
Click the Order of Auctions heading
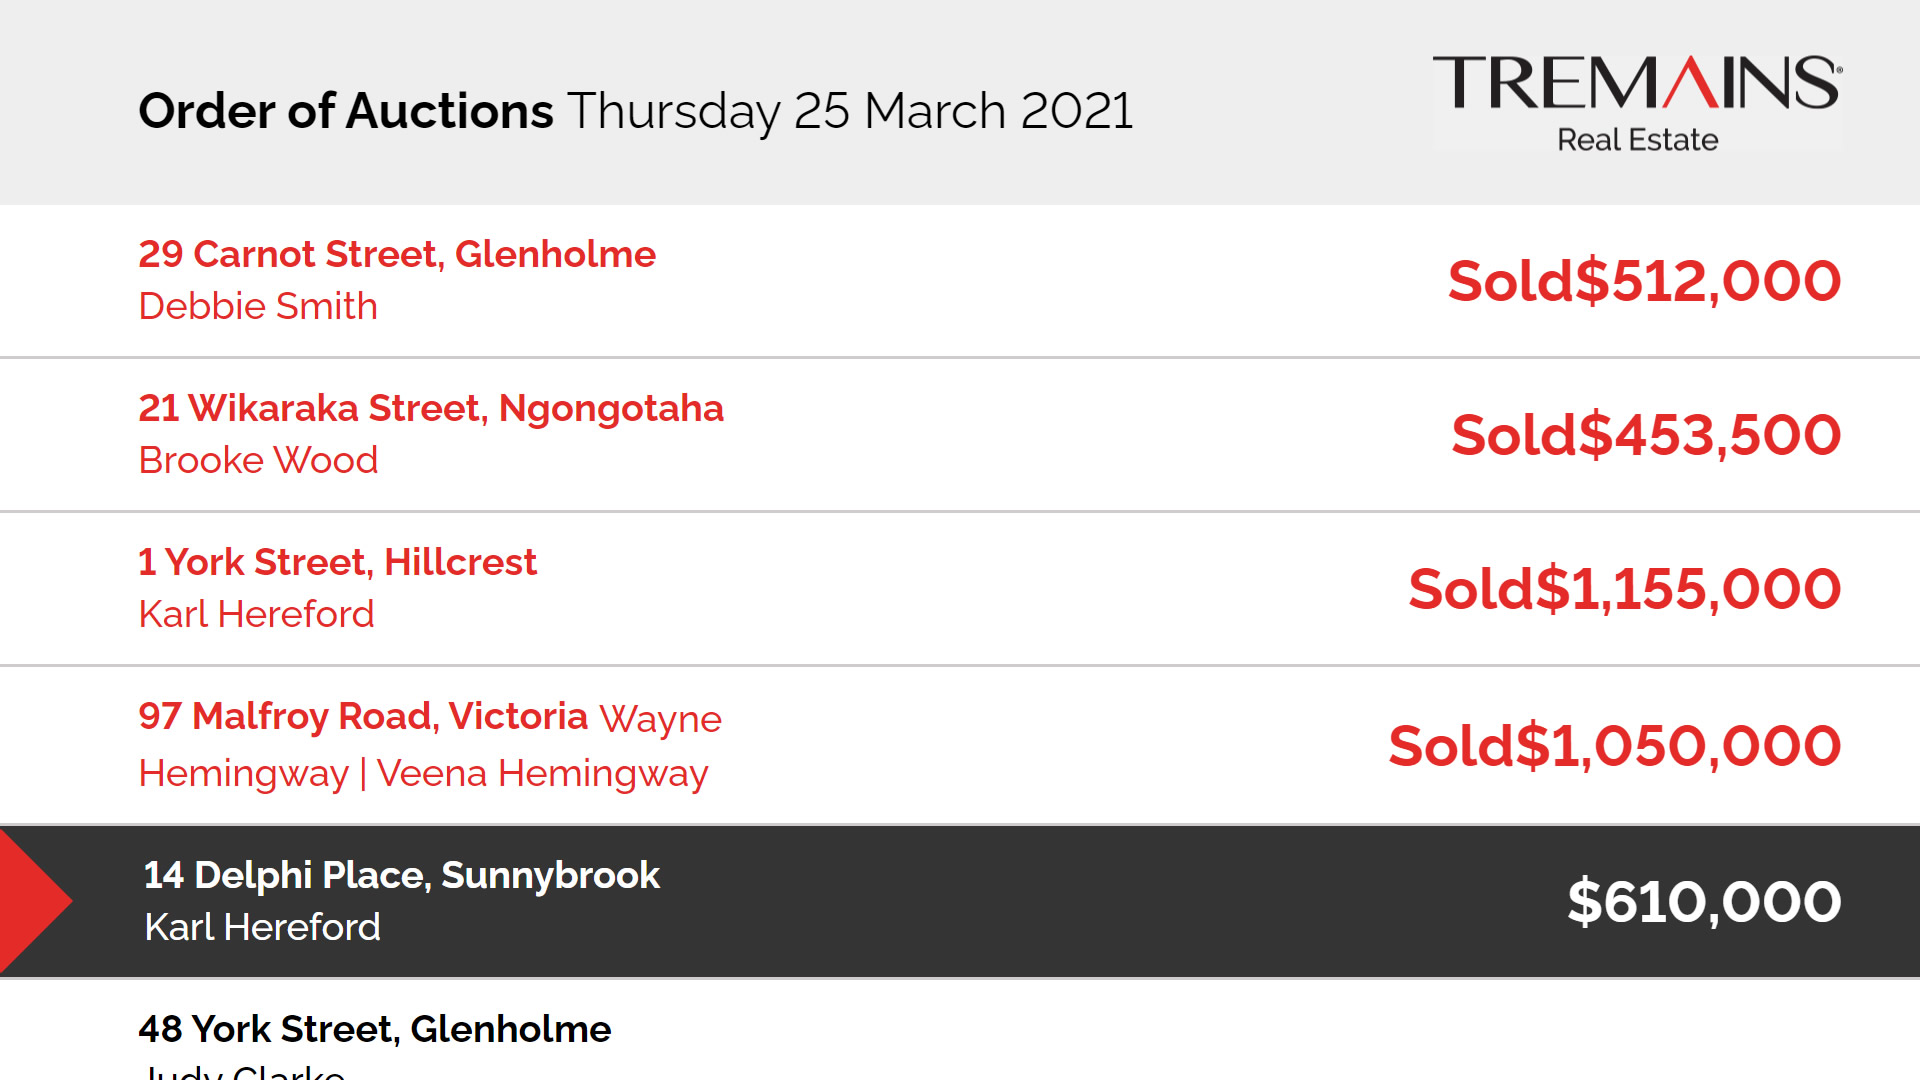[345, 110]
